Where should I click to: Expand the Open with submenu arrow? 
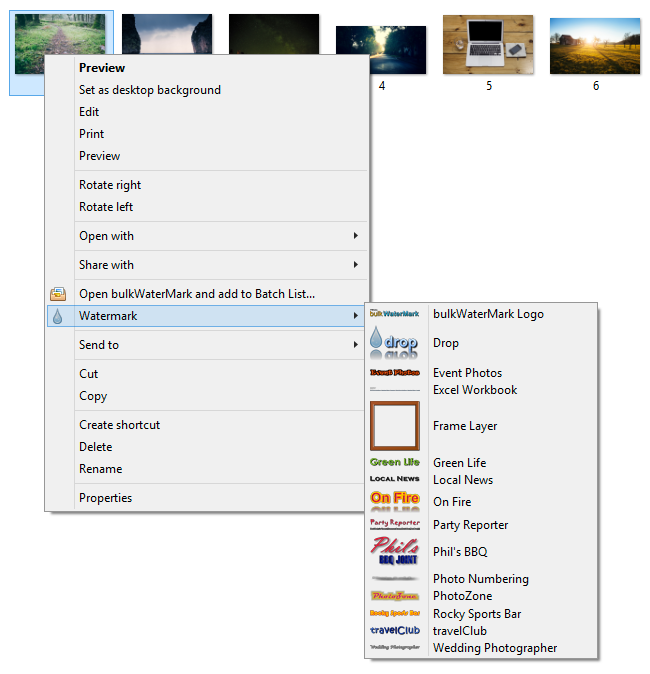pyautogui.click(x=356, y=236)
